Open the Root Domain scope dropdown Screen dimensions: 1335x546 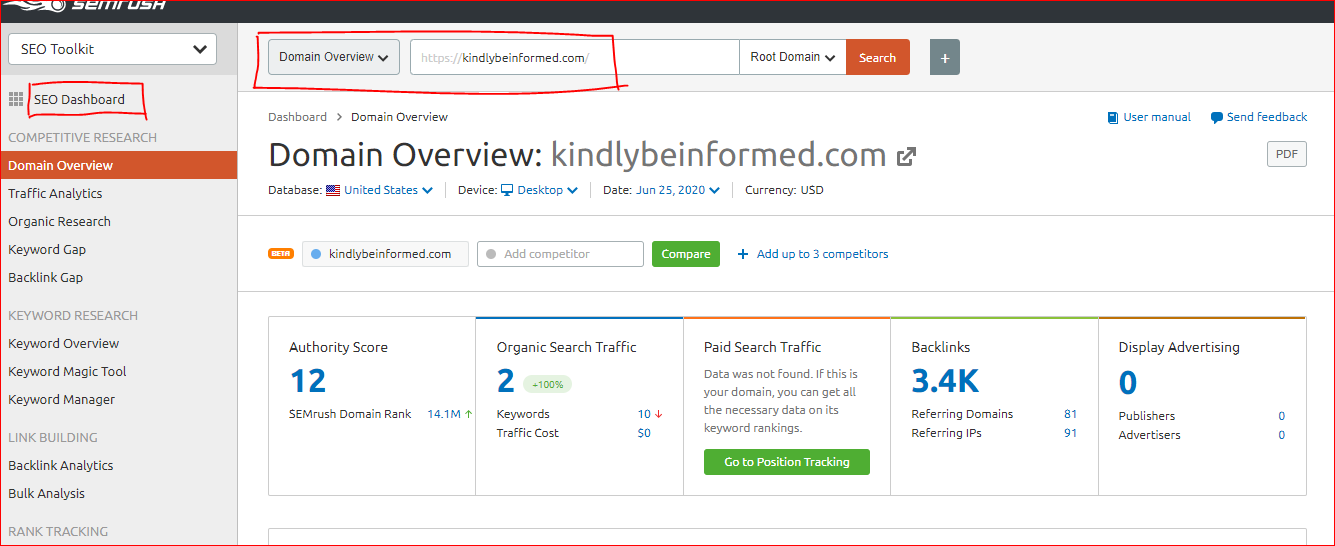click(792, 57)
